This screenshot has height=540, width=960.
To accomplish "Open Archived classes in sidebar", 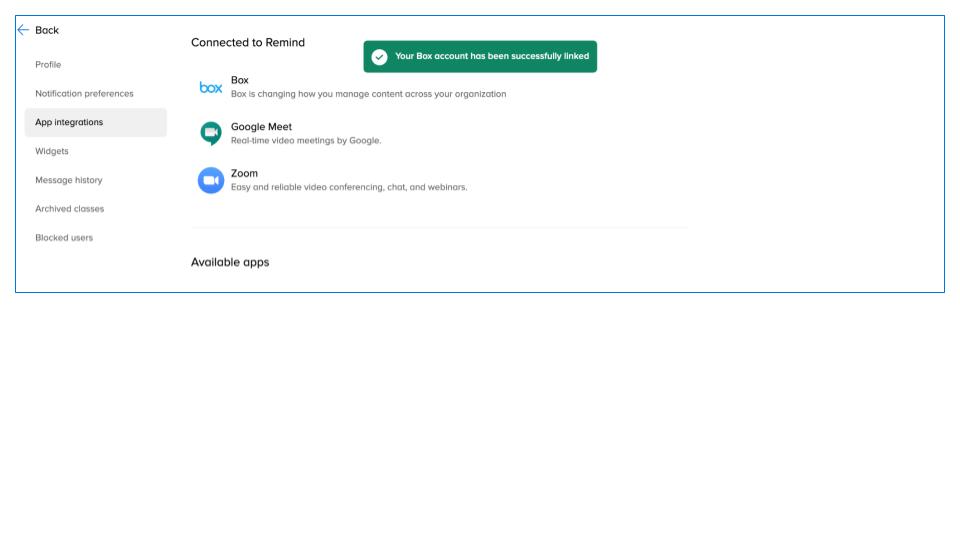I will tap(70, 209).
